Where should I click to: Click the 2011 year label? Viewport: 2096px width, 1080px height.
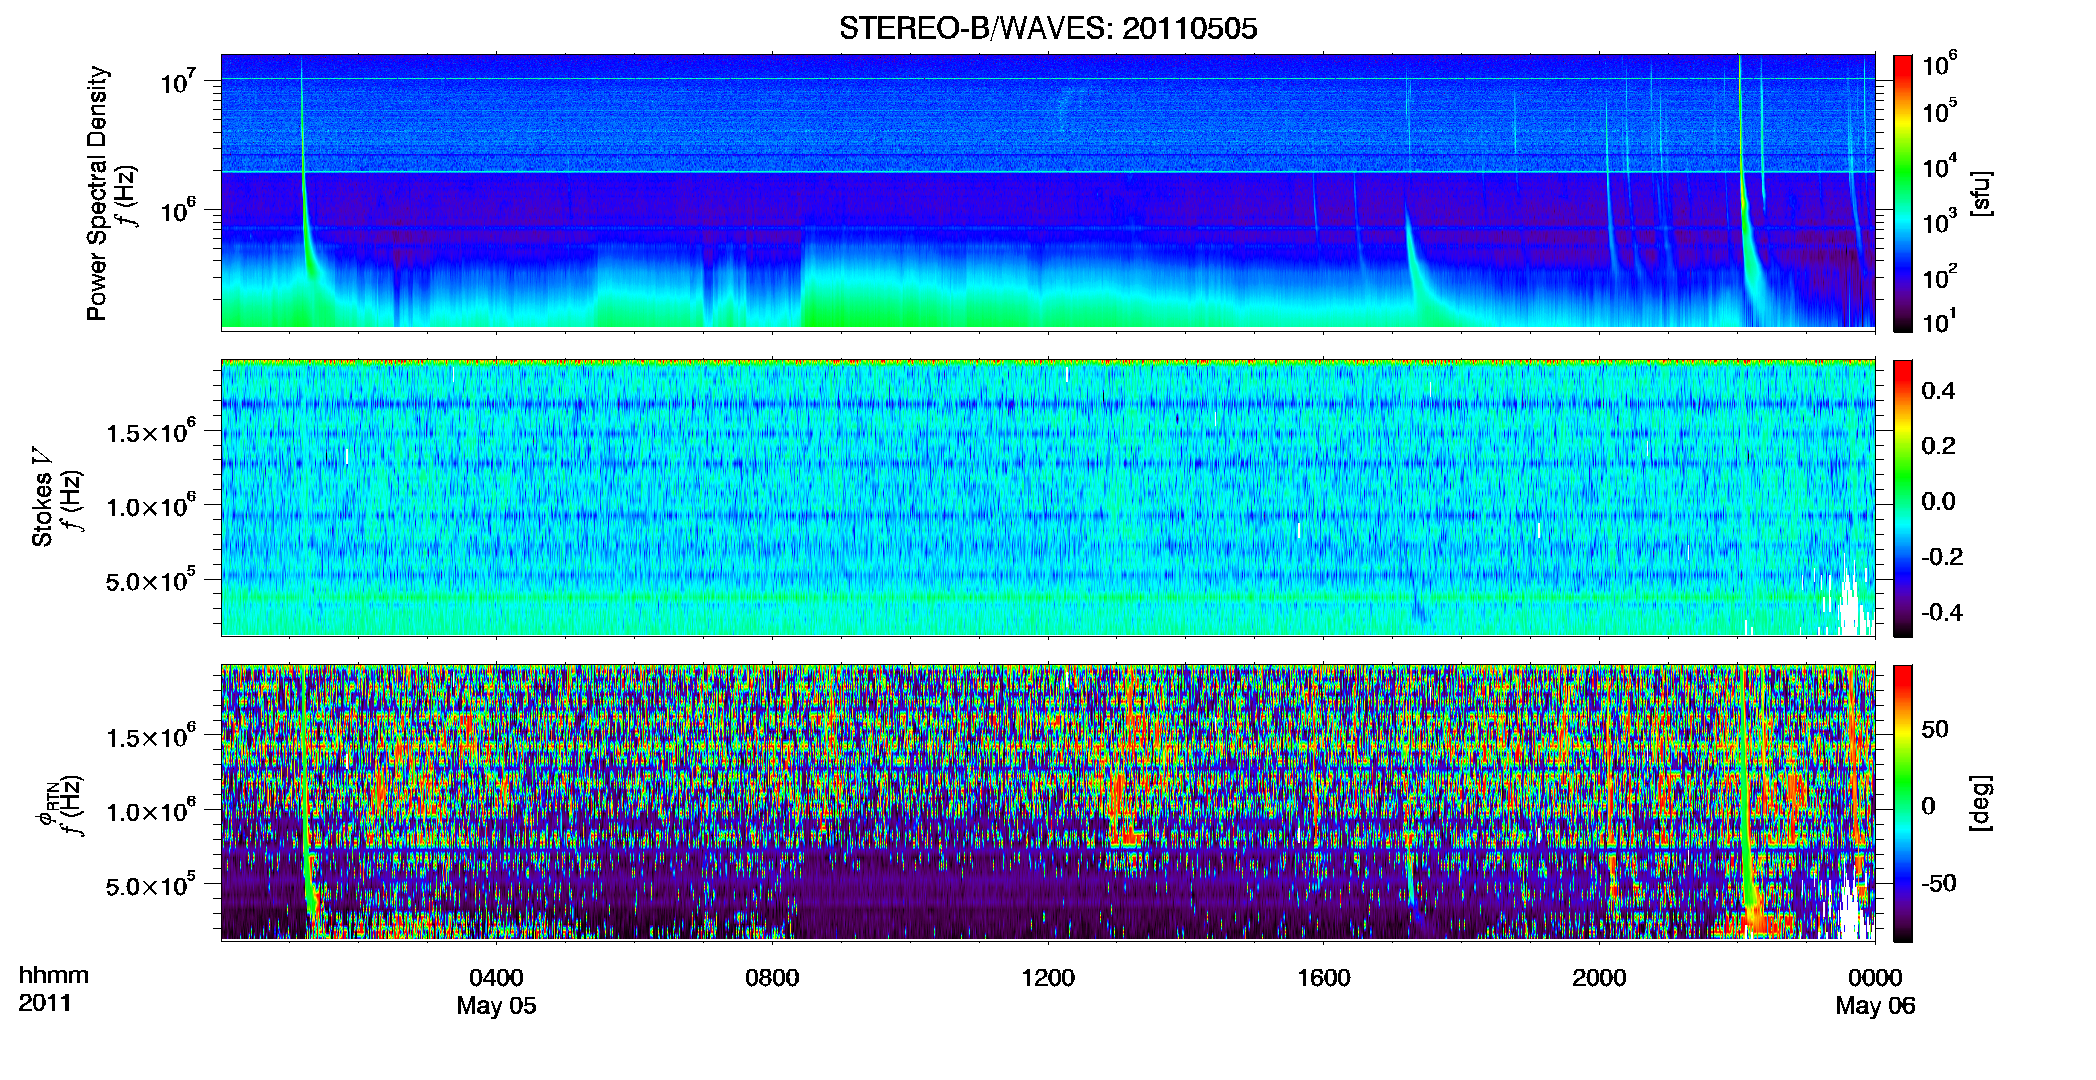pyautogui.click(x=45, y=1003)
